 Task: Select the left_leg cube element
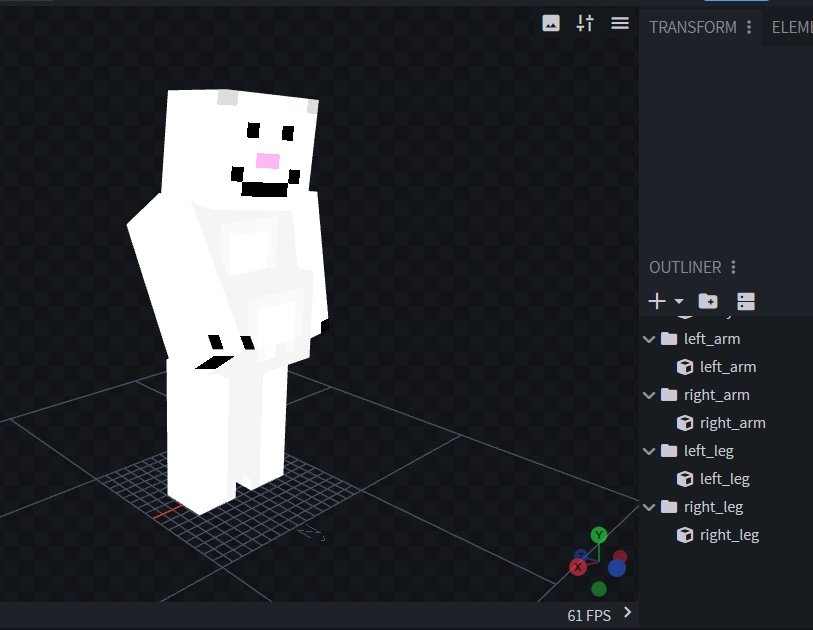pos(726,479)
